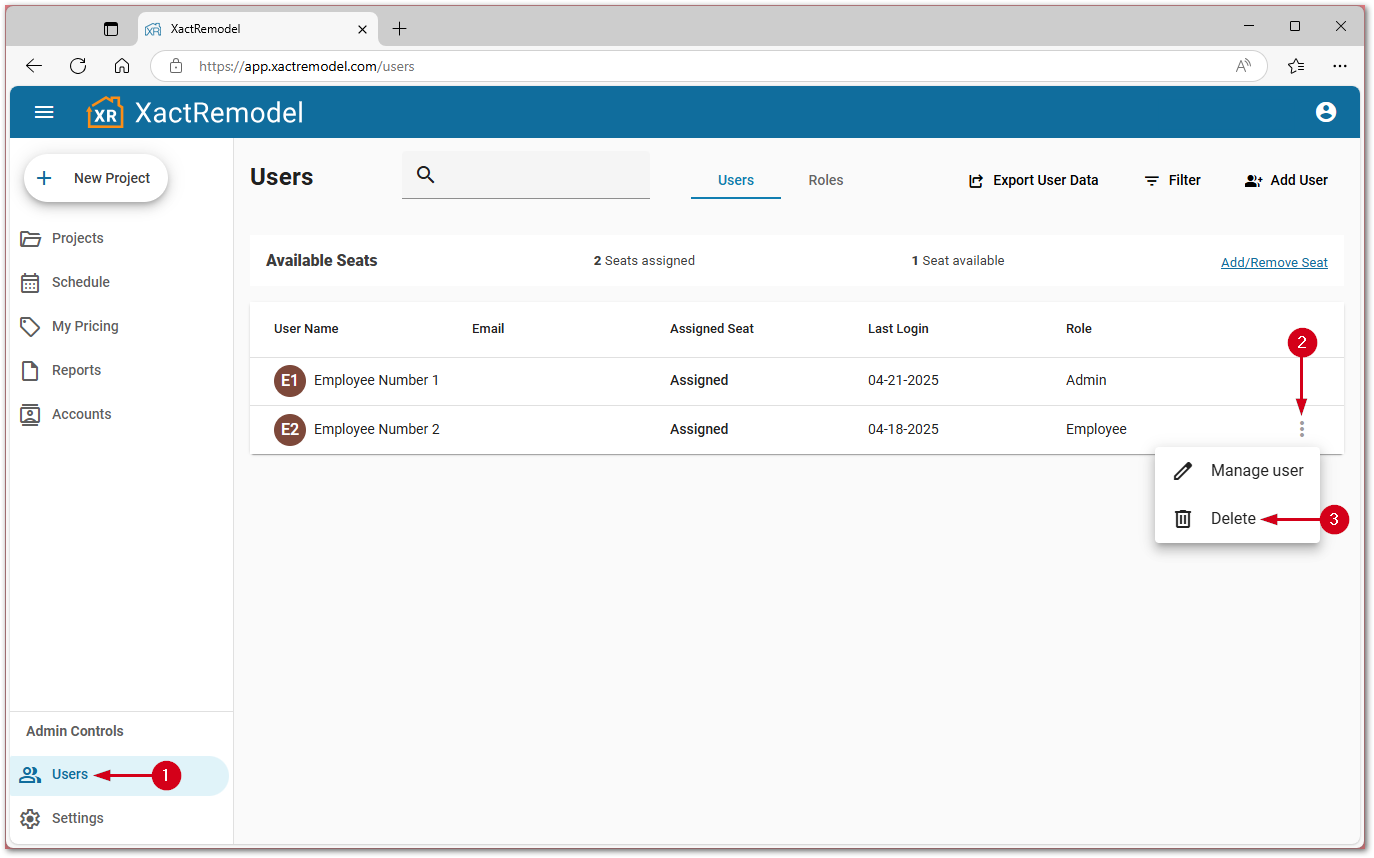The image size is (1374, 858).
Task: Click the Accounts contact icon
Action: click(x=31, y=414)
